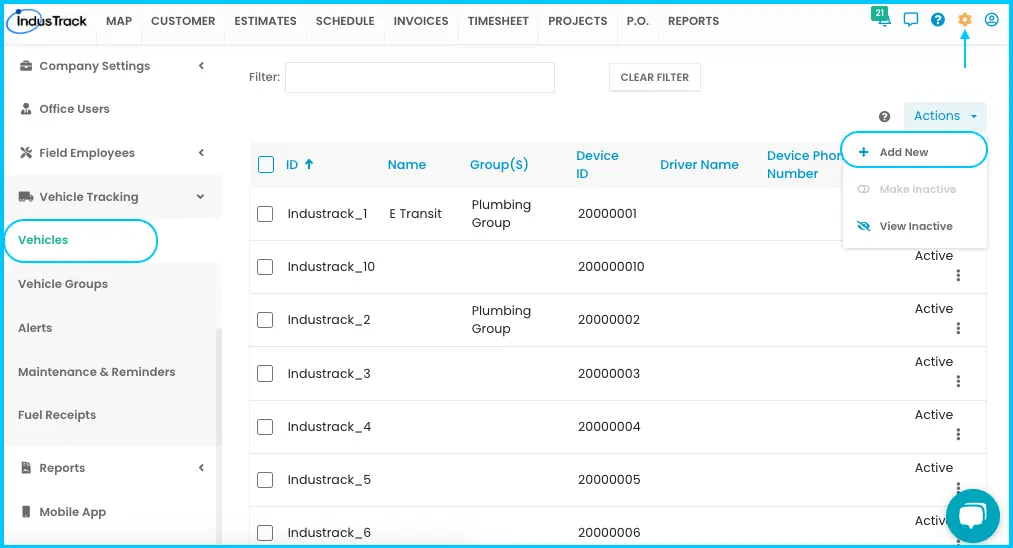
Task: Open the help question mark in top bar
Action: click(937, 20)
